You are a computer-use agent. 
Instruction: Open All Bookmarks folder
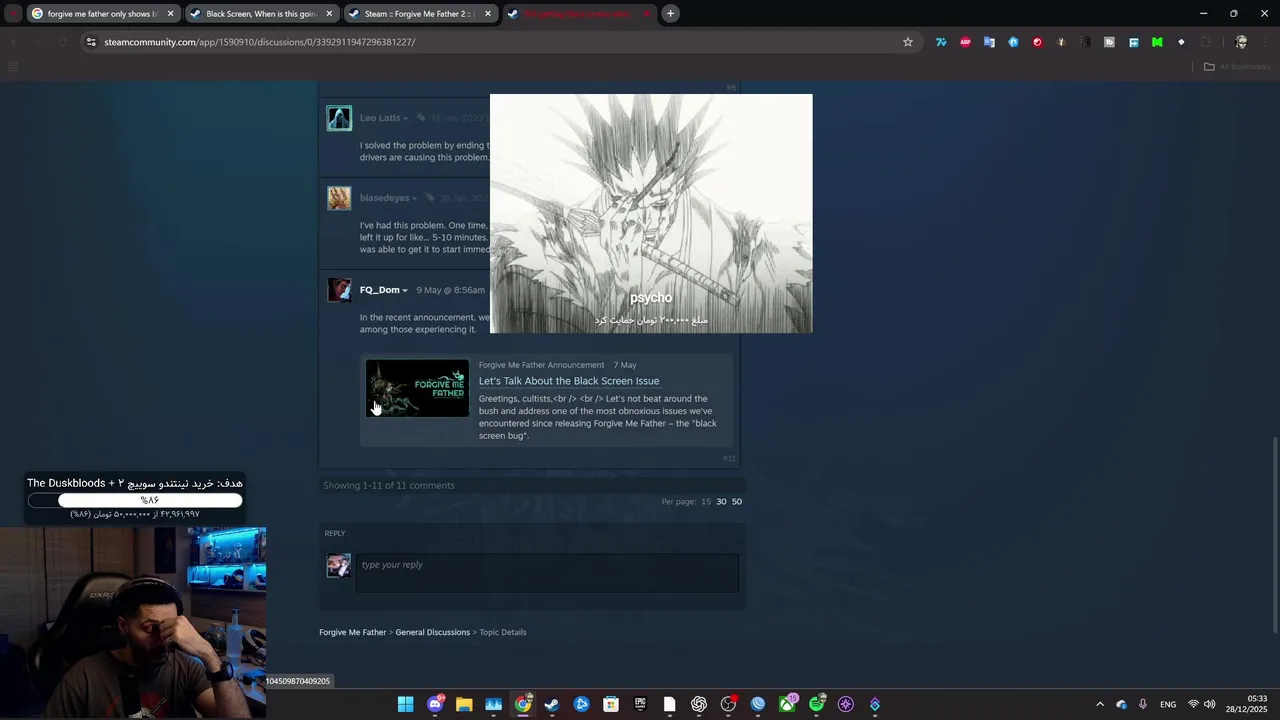pos(1236,67)
